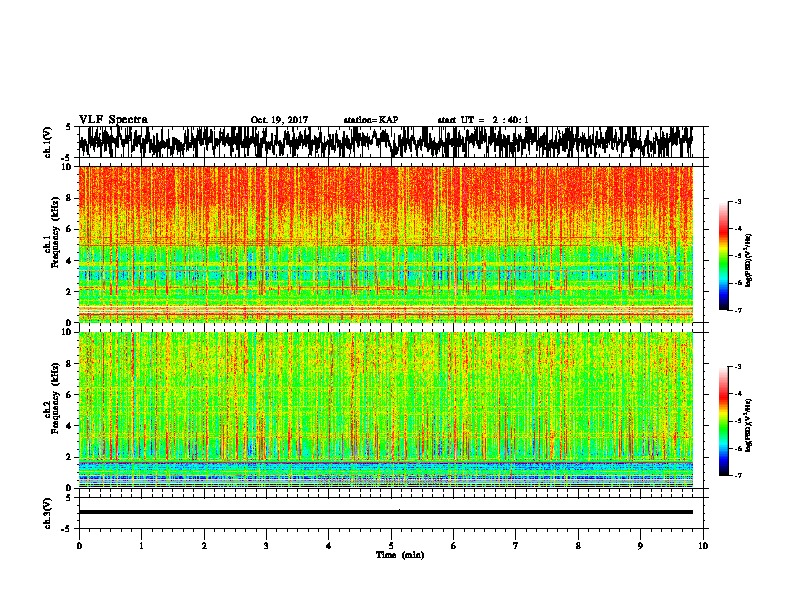Image resolution: width=792 pixels, height=612 pixels.
Task: Click the "-7" label on ch.2 color bar
Action: point(737,476)
